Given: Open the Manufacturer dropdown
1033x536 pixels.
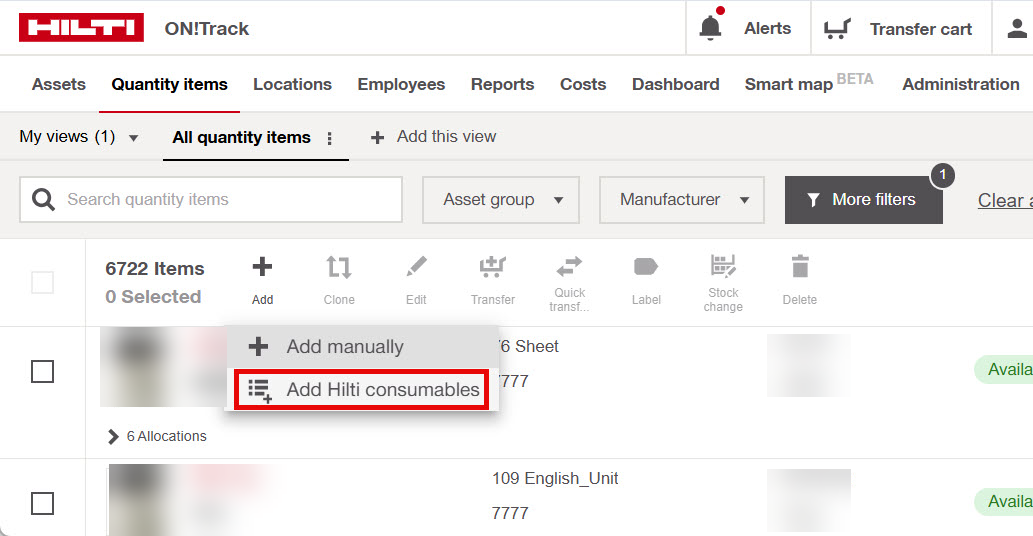Looking at the screenshot, I should coord(682,200).
